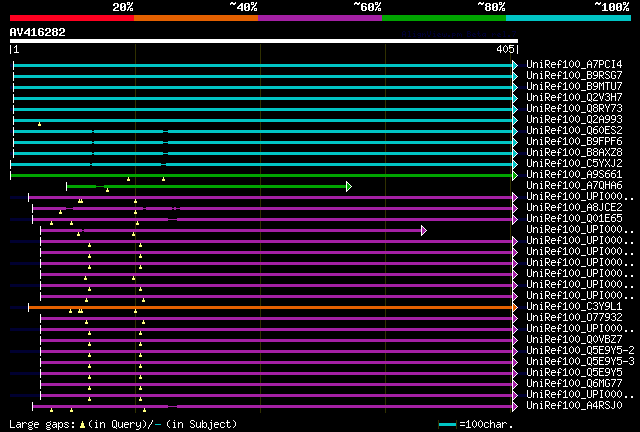Select the UniRef100_B9MTU7 label

(574, 86)
